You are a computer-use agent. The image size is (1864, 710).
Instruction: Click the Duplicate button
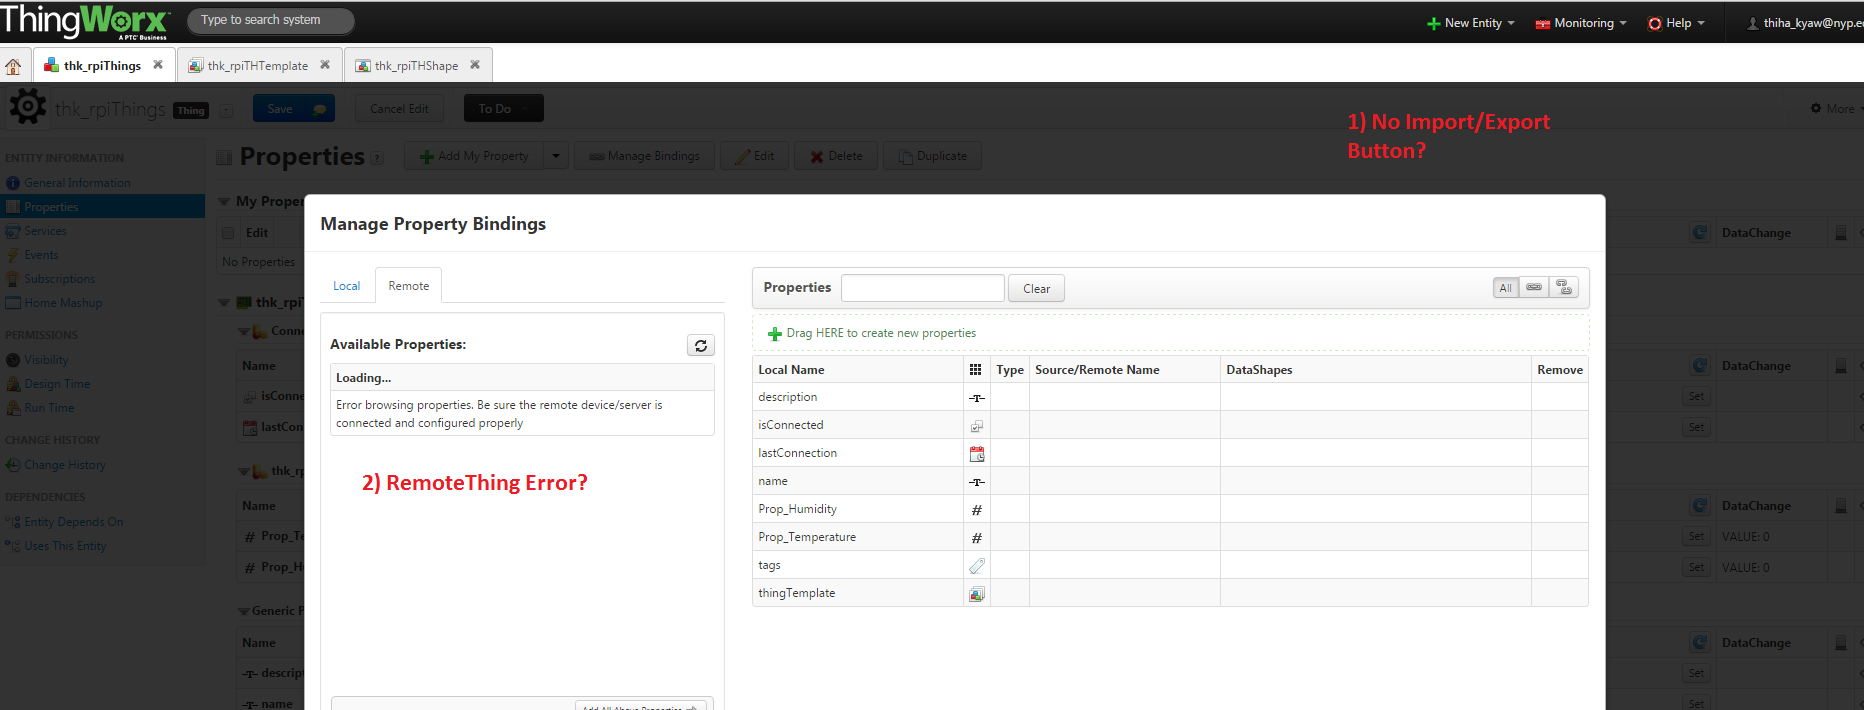coord(932,156)
